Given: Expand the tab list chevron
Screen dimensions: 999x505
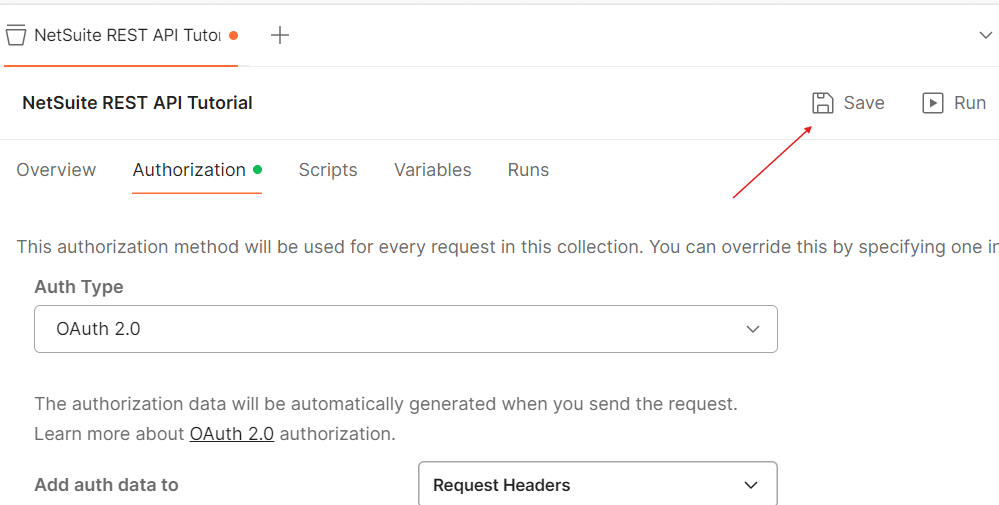Looking at the screenshot, I should click(x=985, y=35).
